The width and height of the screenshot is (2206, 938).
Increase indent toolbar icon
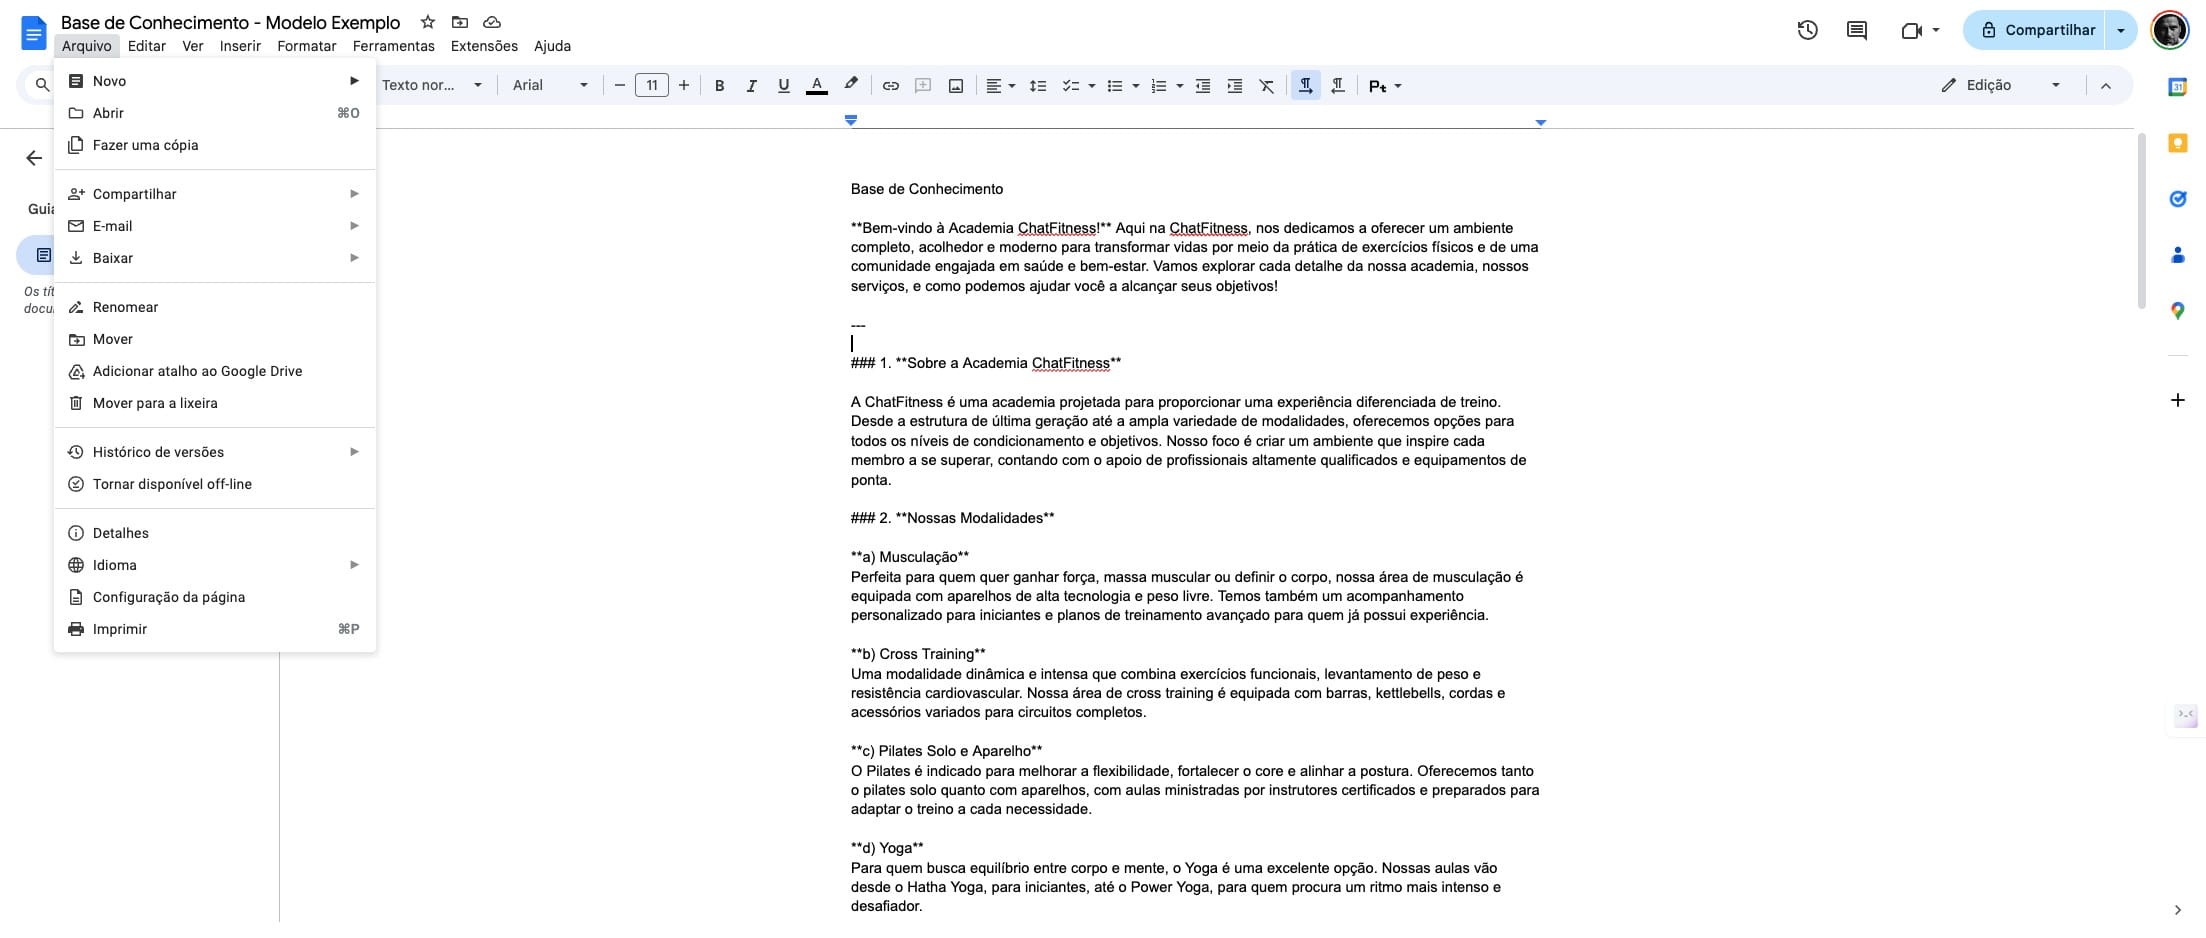coord(1235,86)
